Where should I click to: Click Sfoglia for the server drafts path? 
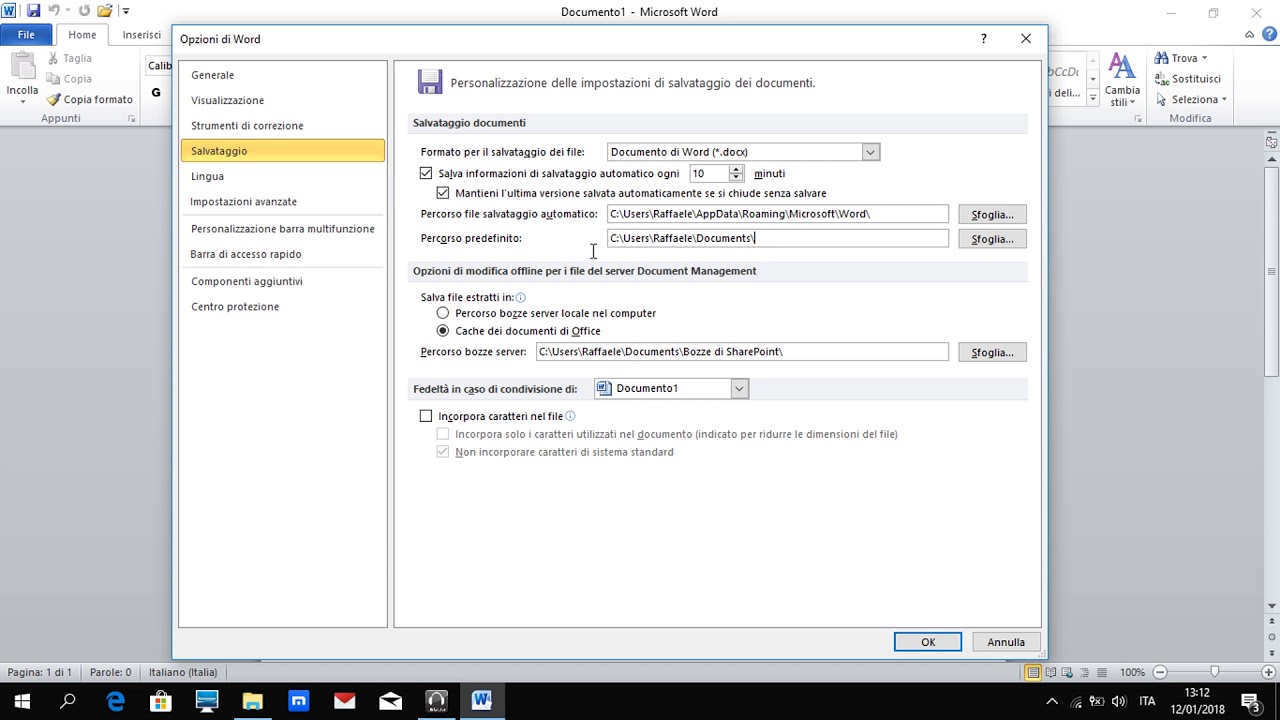[x=992, y=353]
